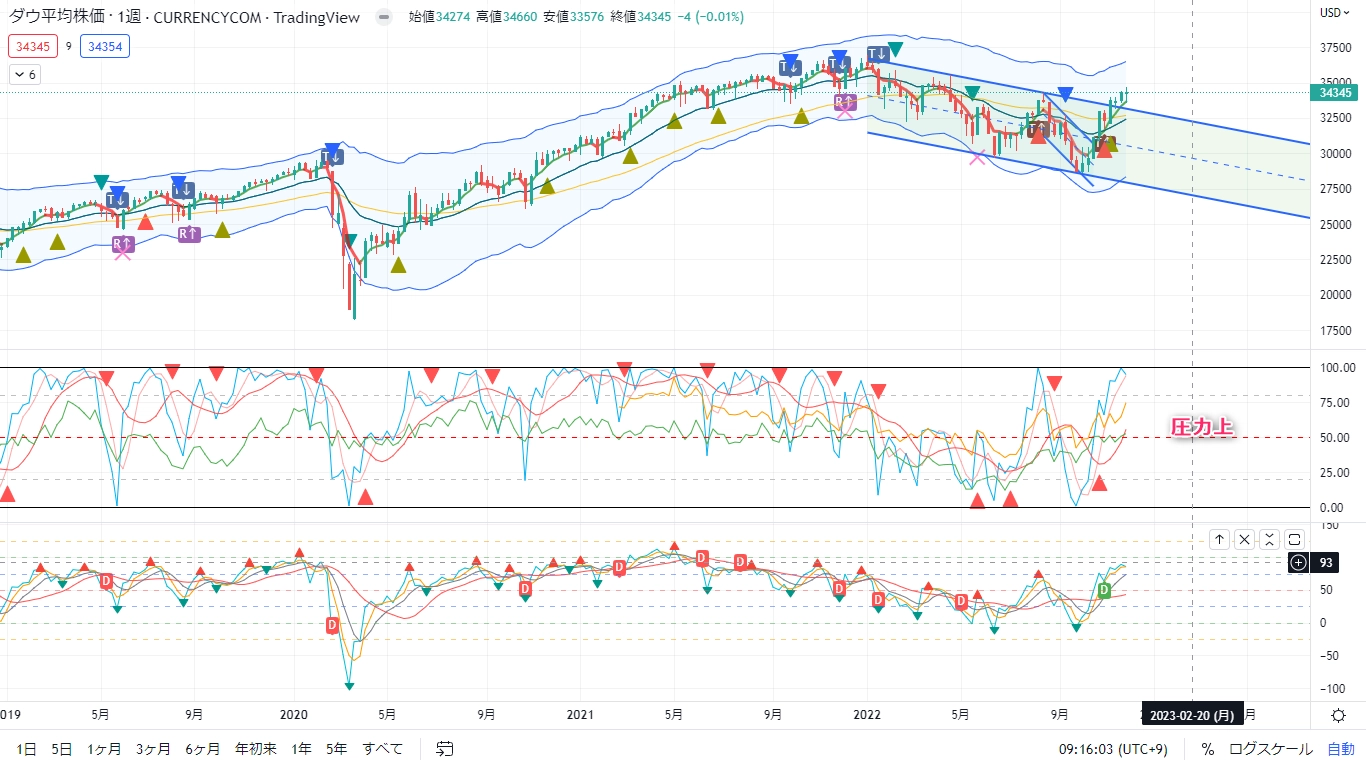Move indicator pane up with arrow icon
1366x768 pixels.
tap(1219, 540)
